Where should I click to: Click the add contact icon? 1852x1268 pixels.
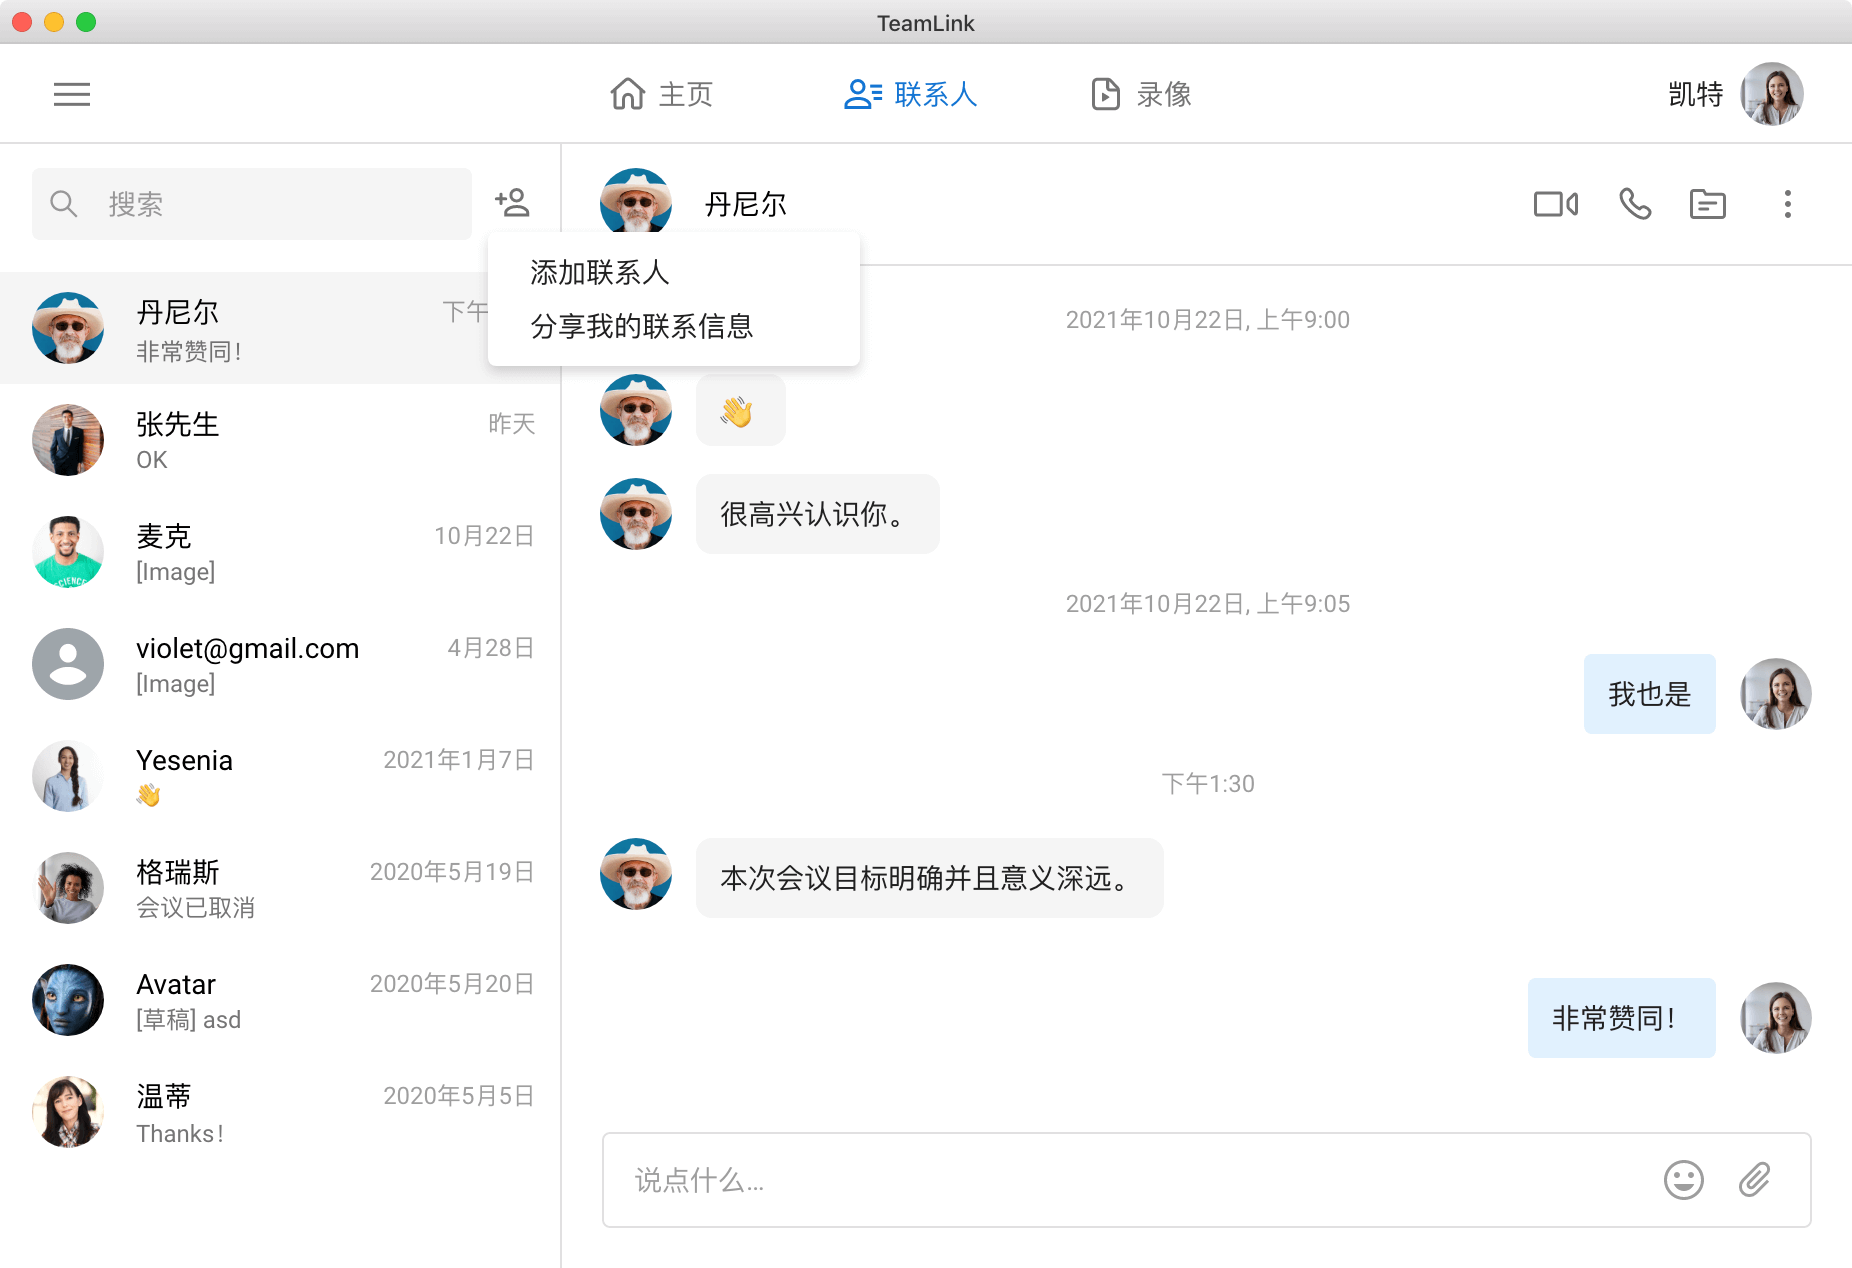click(x=512, y=203)
